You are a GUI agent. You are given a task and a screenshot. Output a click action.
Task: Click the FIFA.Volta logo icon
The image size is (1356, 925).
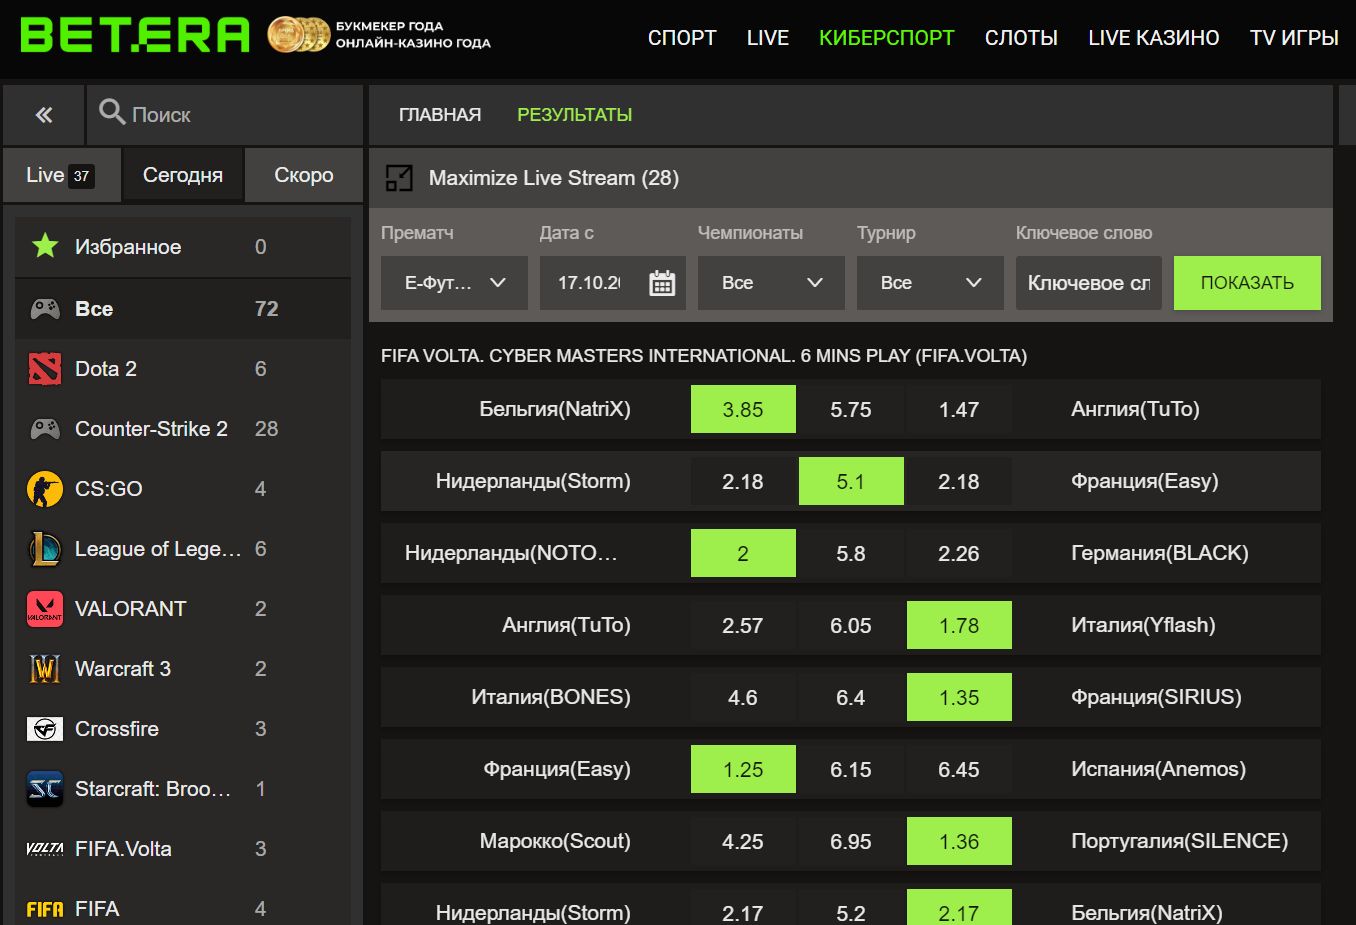point(45,849)
